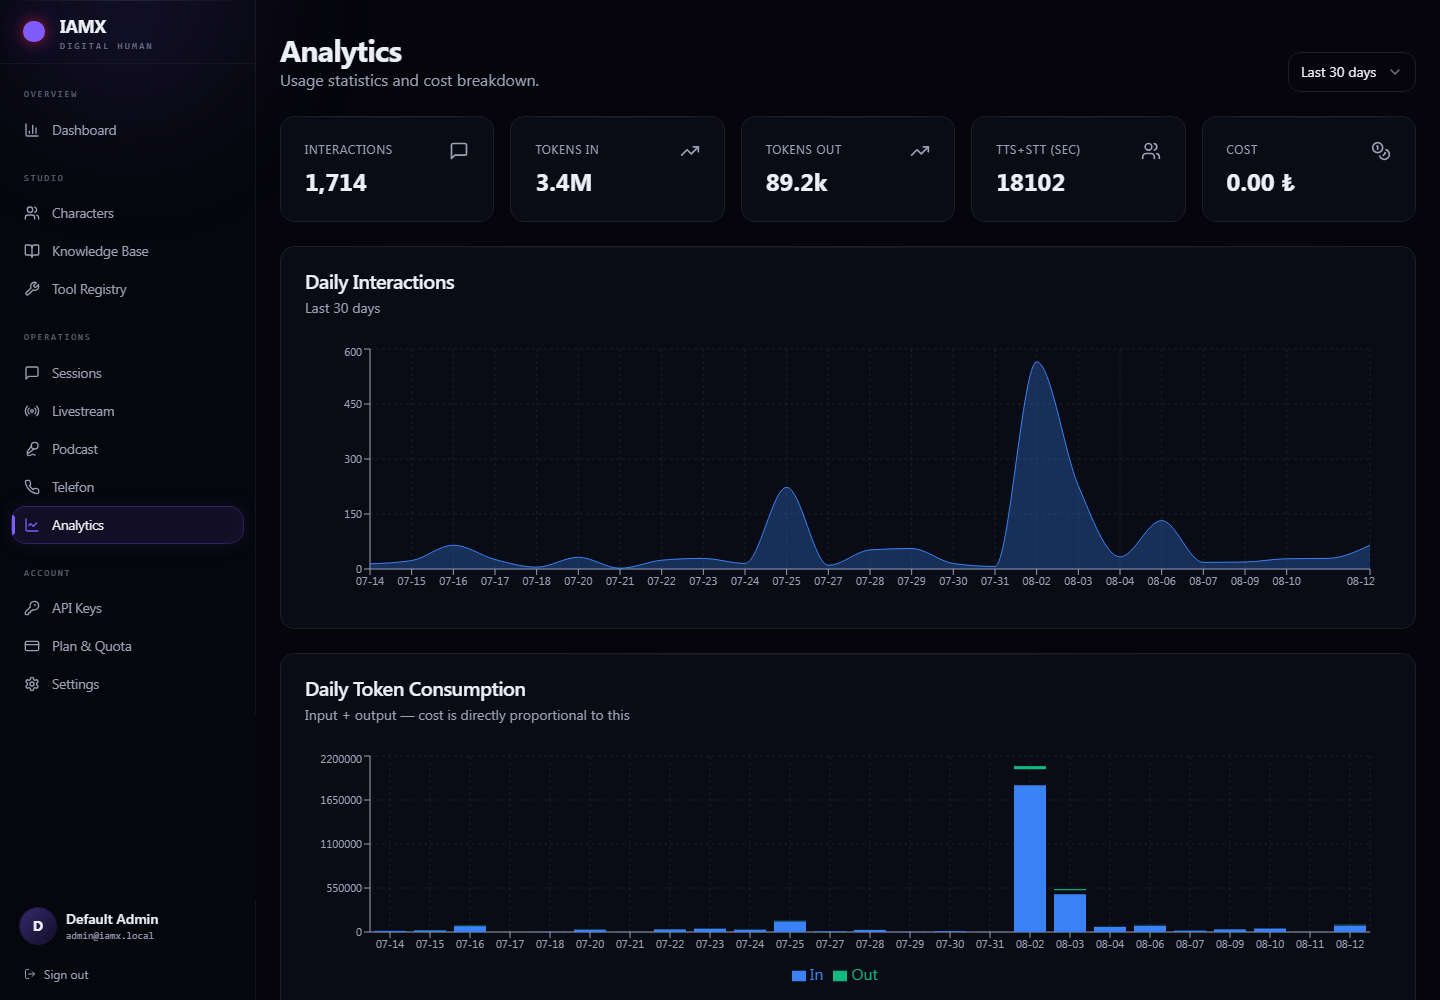This screenshot has width=1440, height=1000.
Task: Click the Livestream broadcast icon
Action: point(32,411)
